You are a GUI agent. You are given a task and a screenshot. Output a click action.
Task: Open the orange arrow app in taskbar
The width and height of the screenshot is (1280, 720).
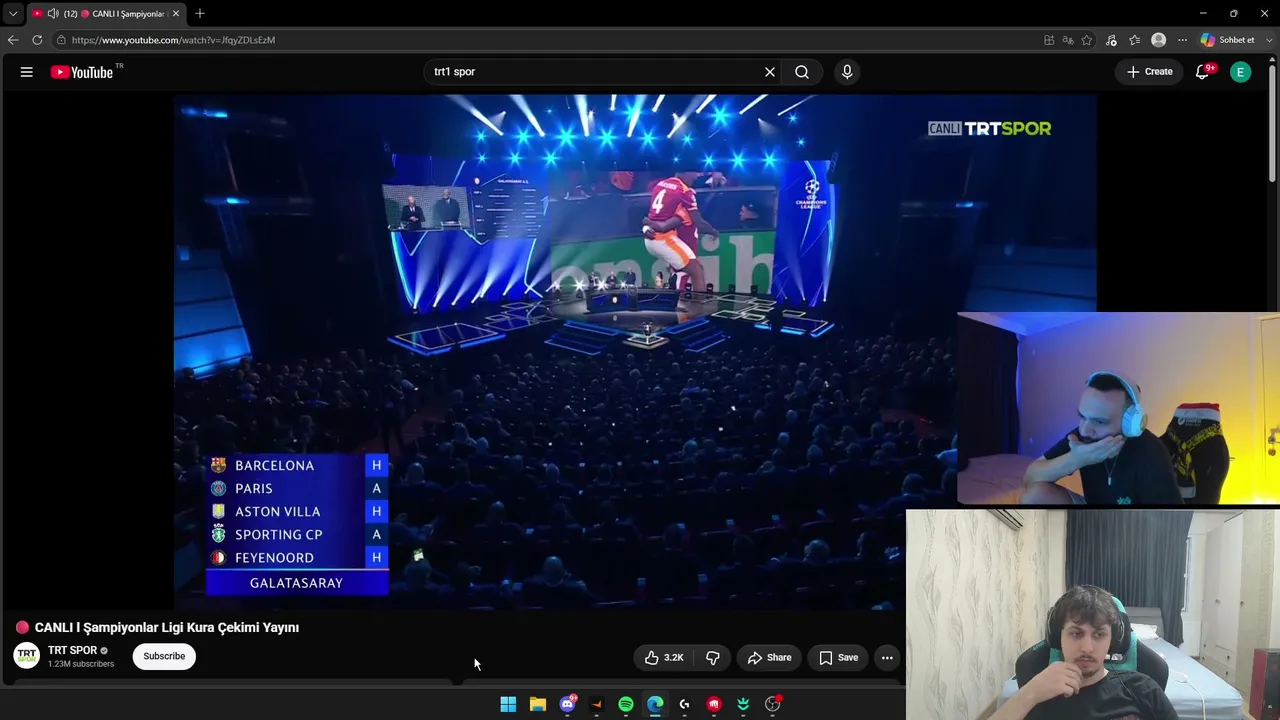(x=596, y=704)
